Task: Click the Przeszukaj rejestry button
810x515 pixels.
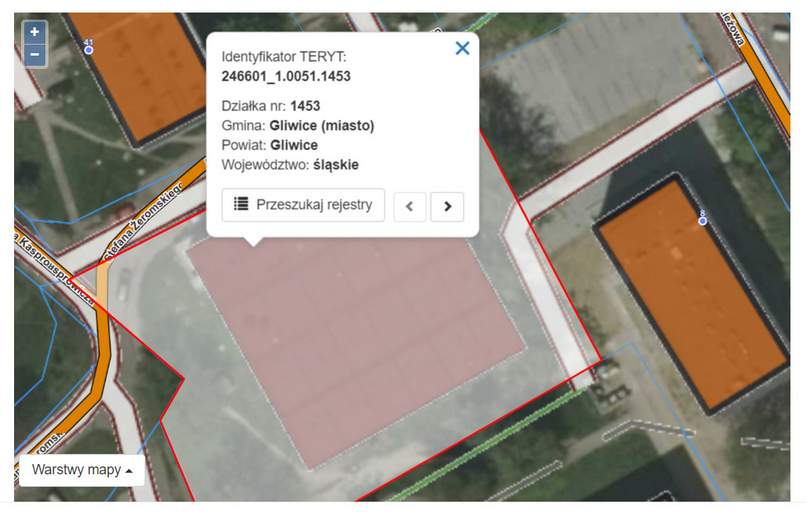Action: [303, 205]
